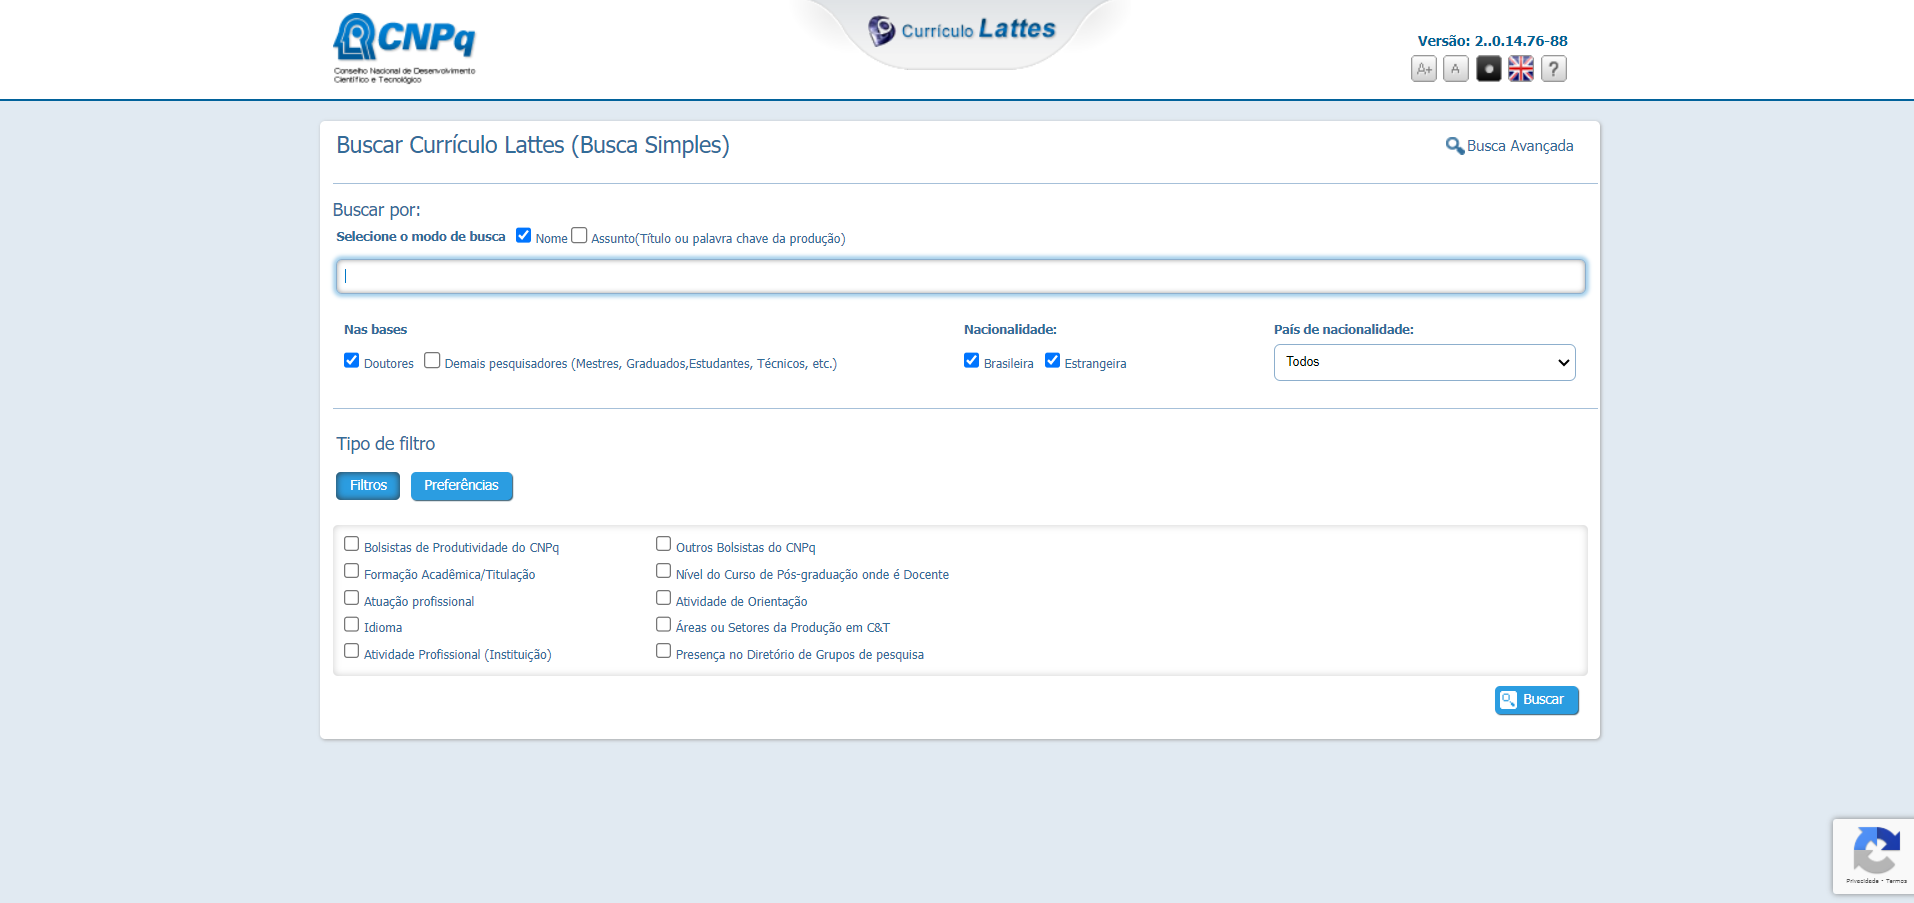Open País de nacionalidade dropdown

pyautogui.click(x=1424, y=362)
